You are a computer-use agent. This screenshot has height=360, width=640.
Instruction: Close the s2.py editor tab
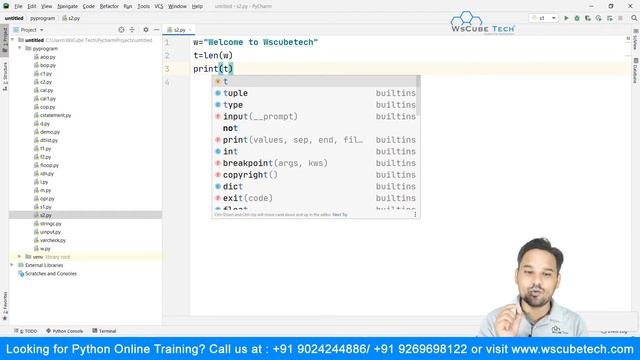190,30
